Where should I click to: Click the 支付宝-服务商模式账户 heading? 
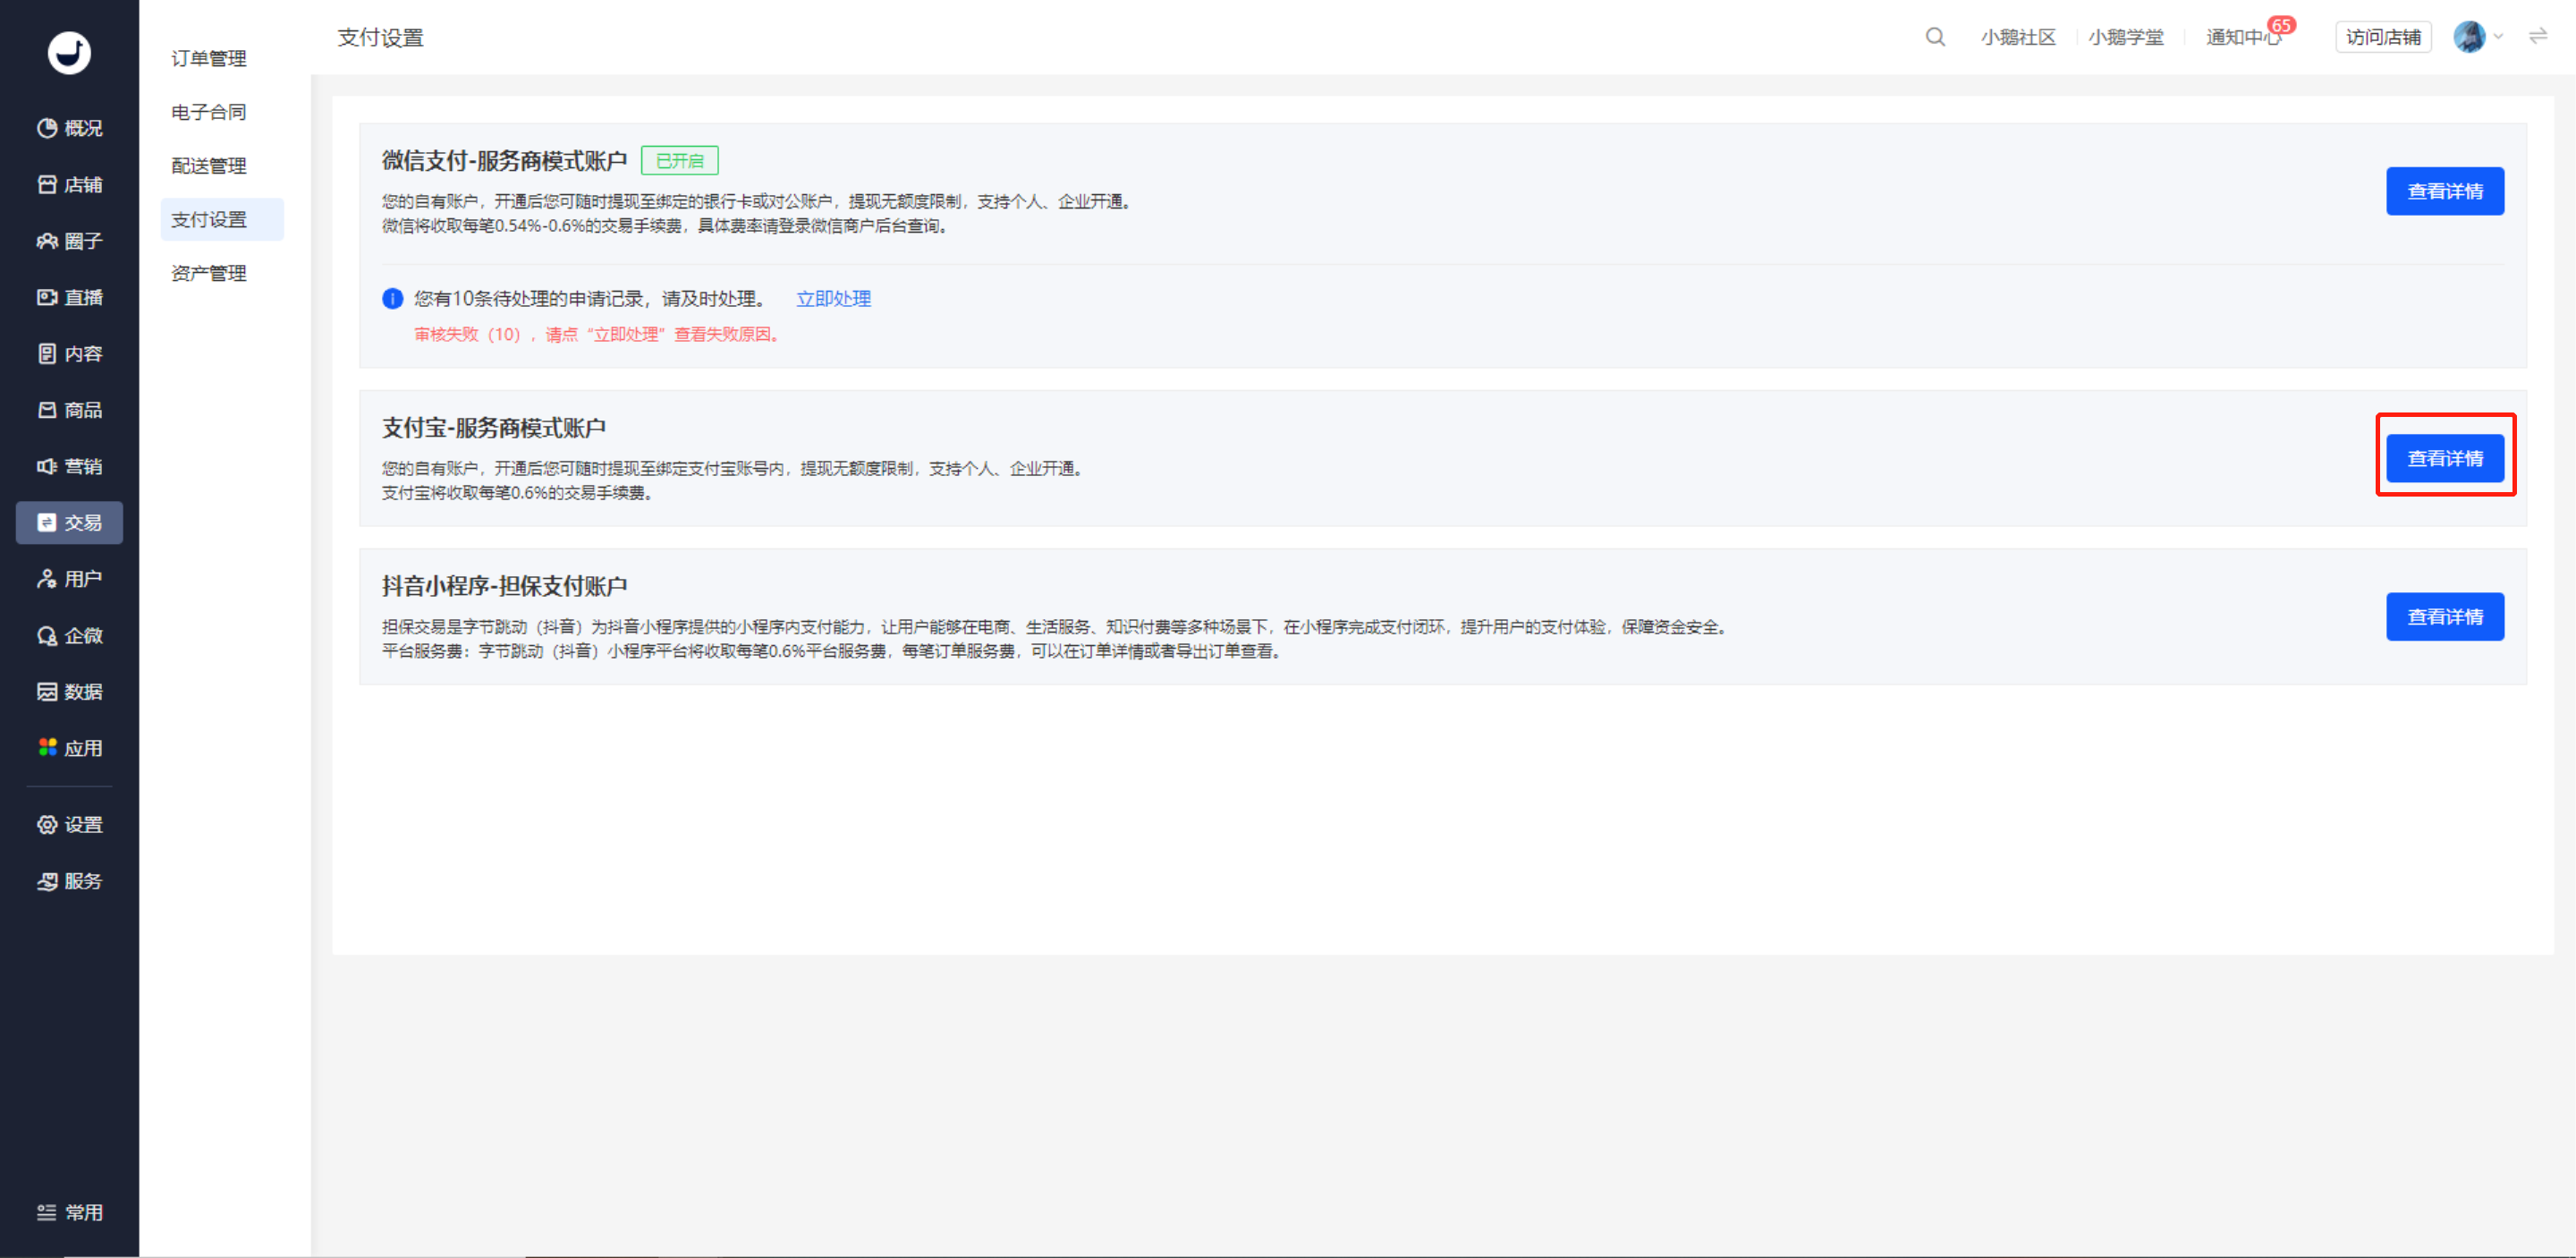[494, 427]
